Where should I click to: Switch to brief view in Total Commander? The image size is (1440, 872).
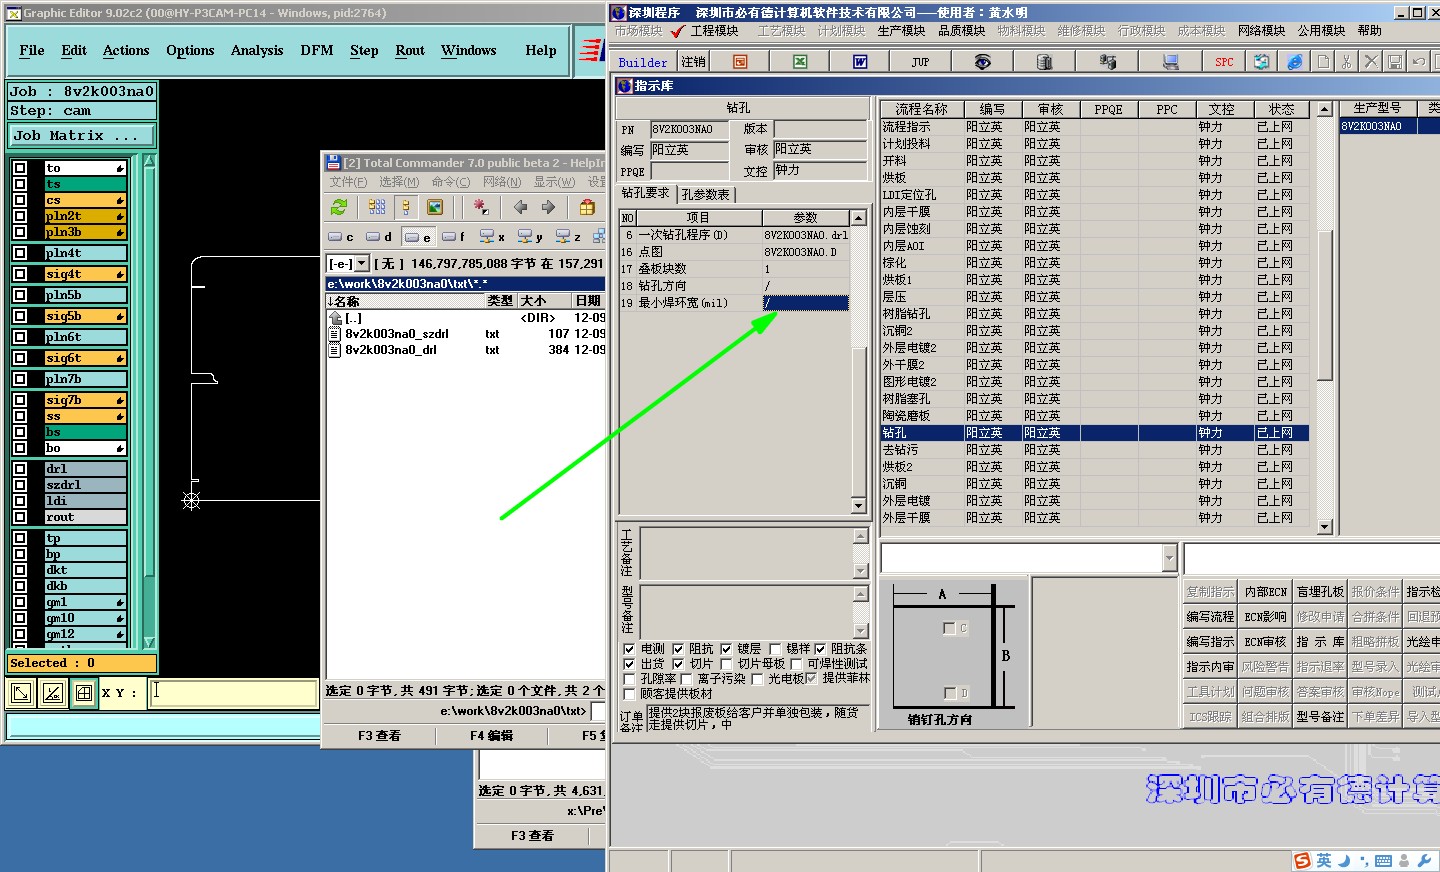377,207
